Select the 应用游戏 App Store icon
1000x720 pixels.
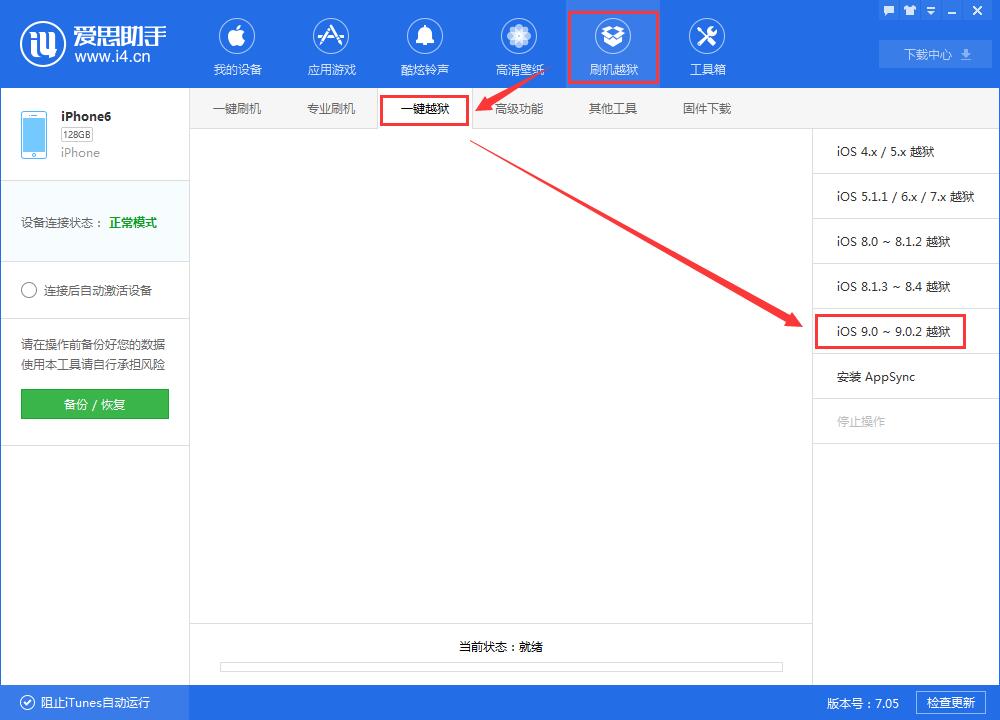click(x=331, y=45)
